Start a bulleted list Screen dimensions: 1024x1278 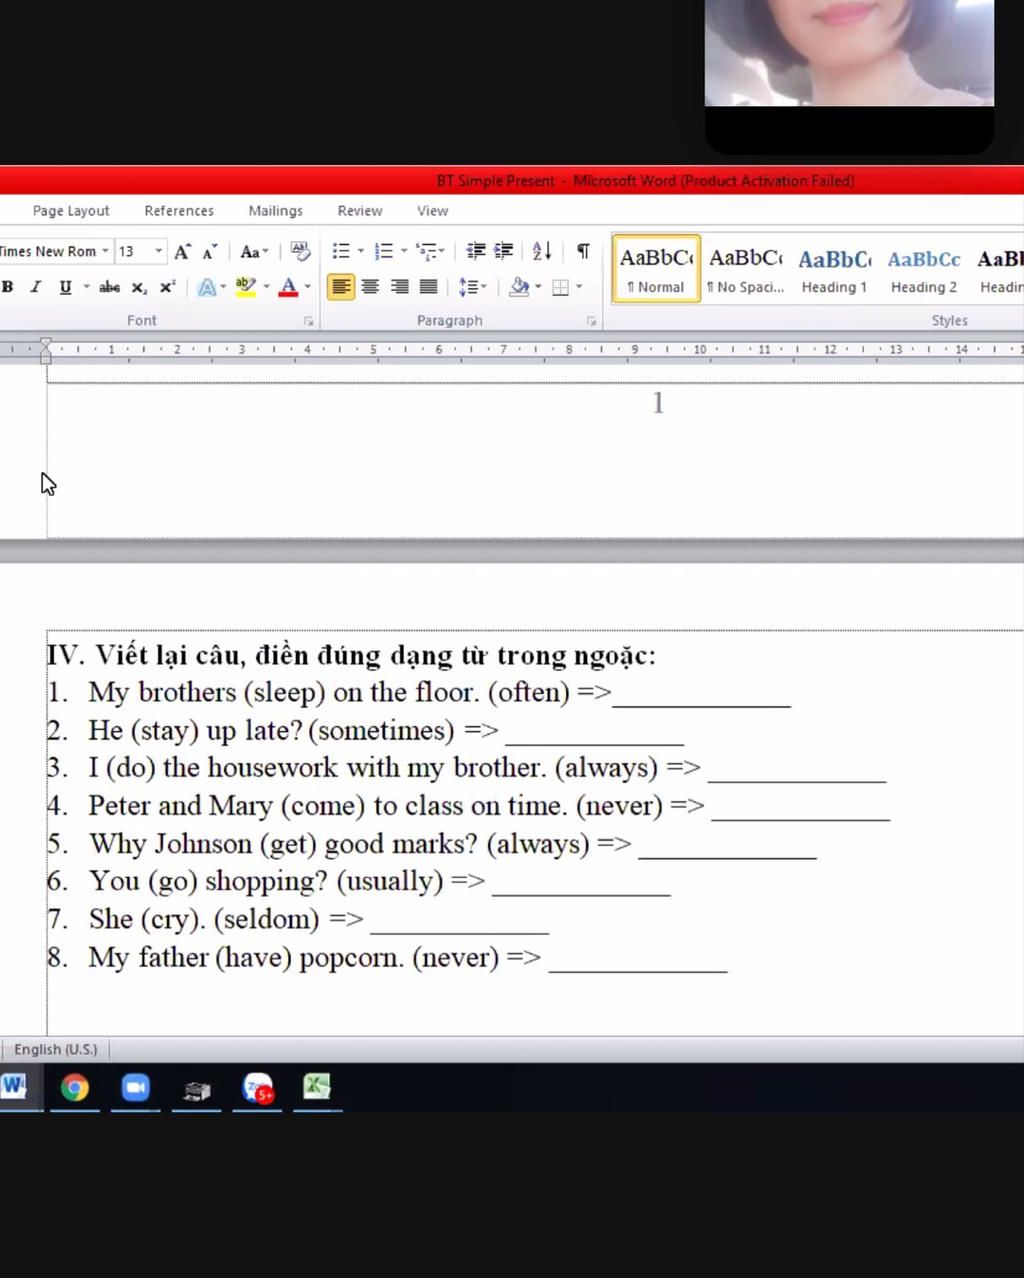[x=341, y=252]
